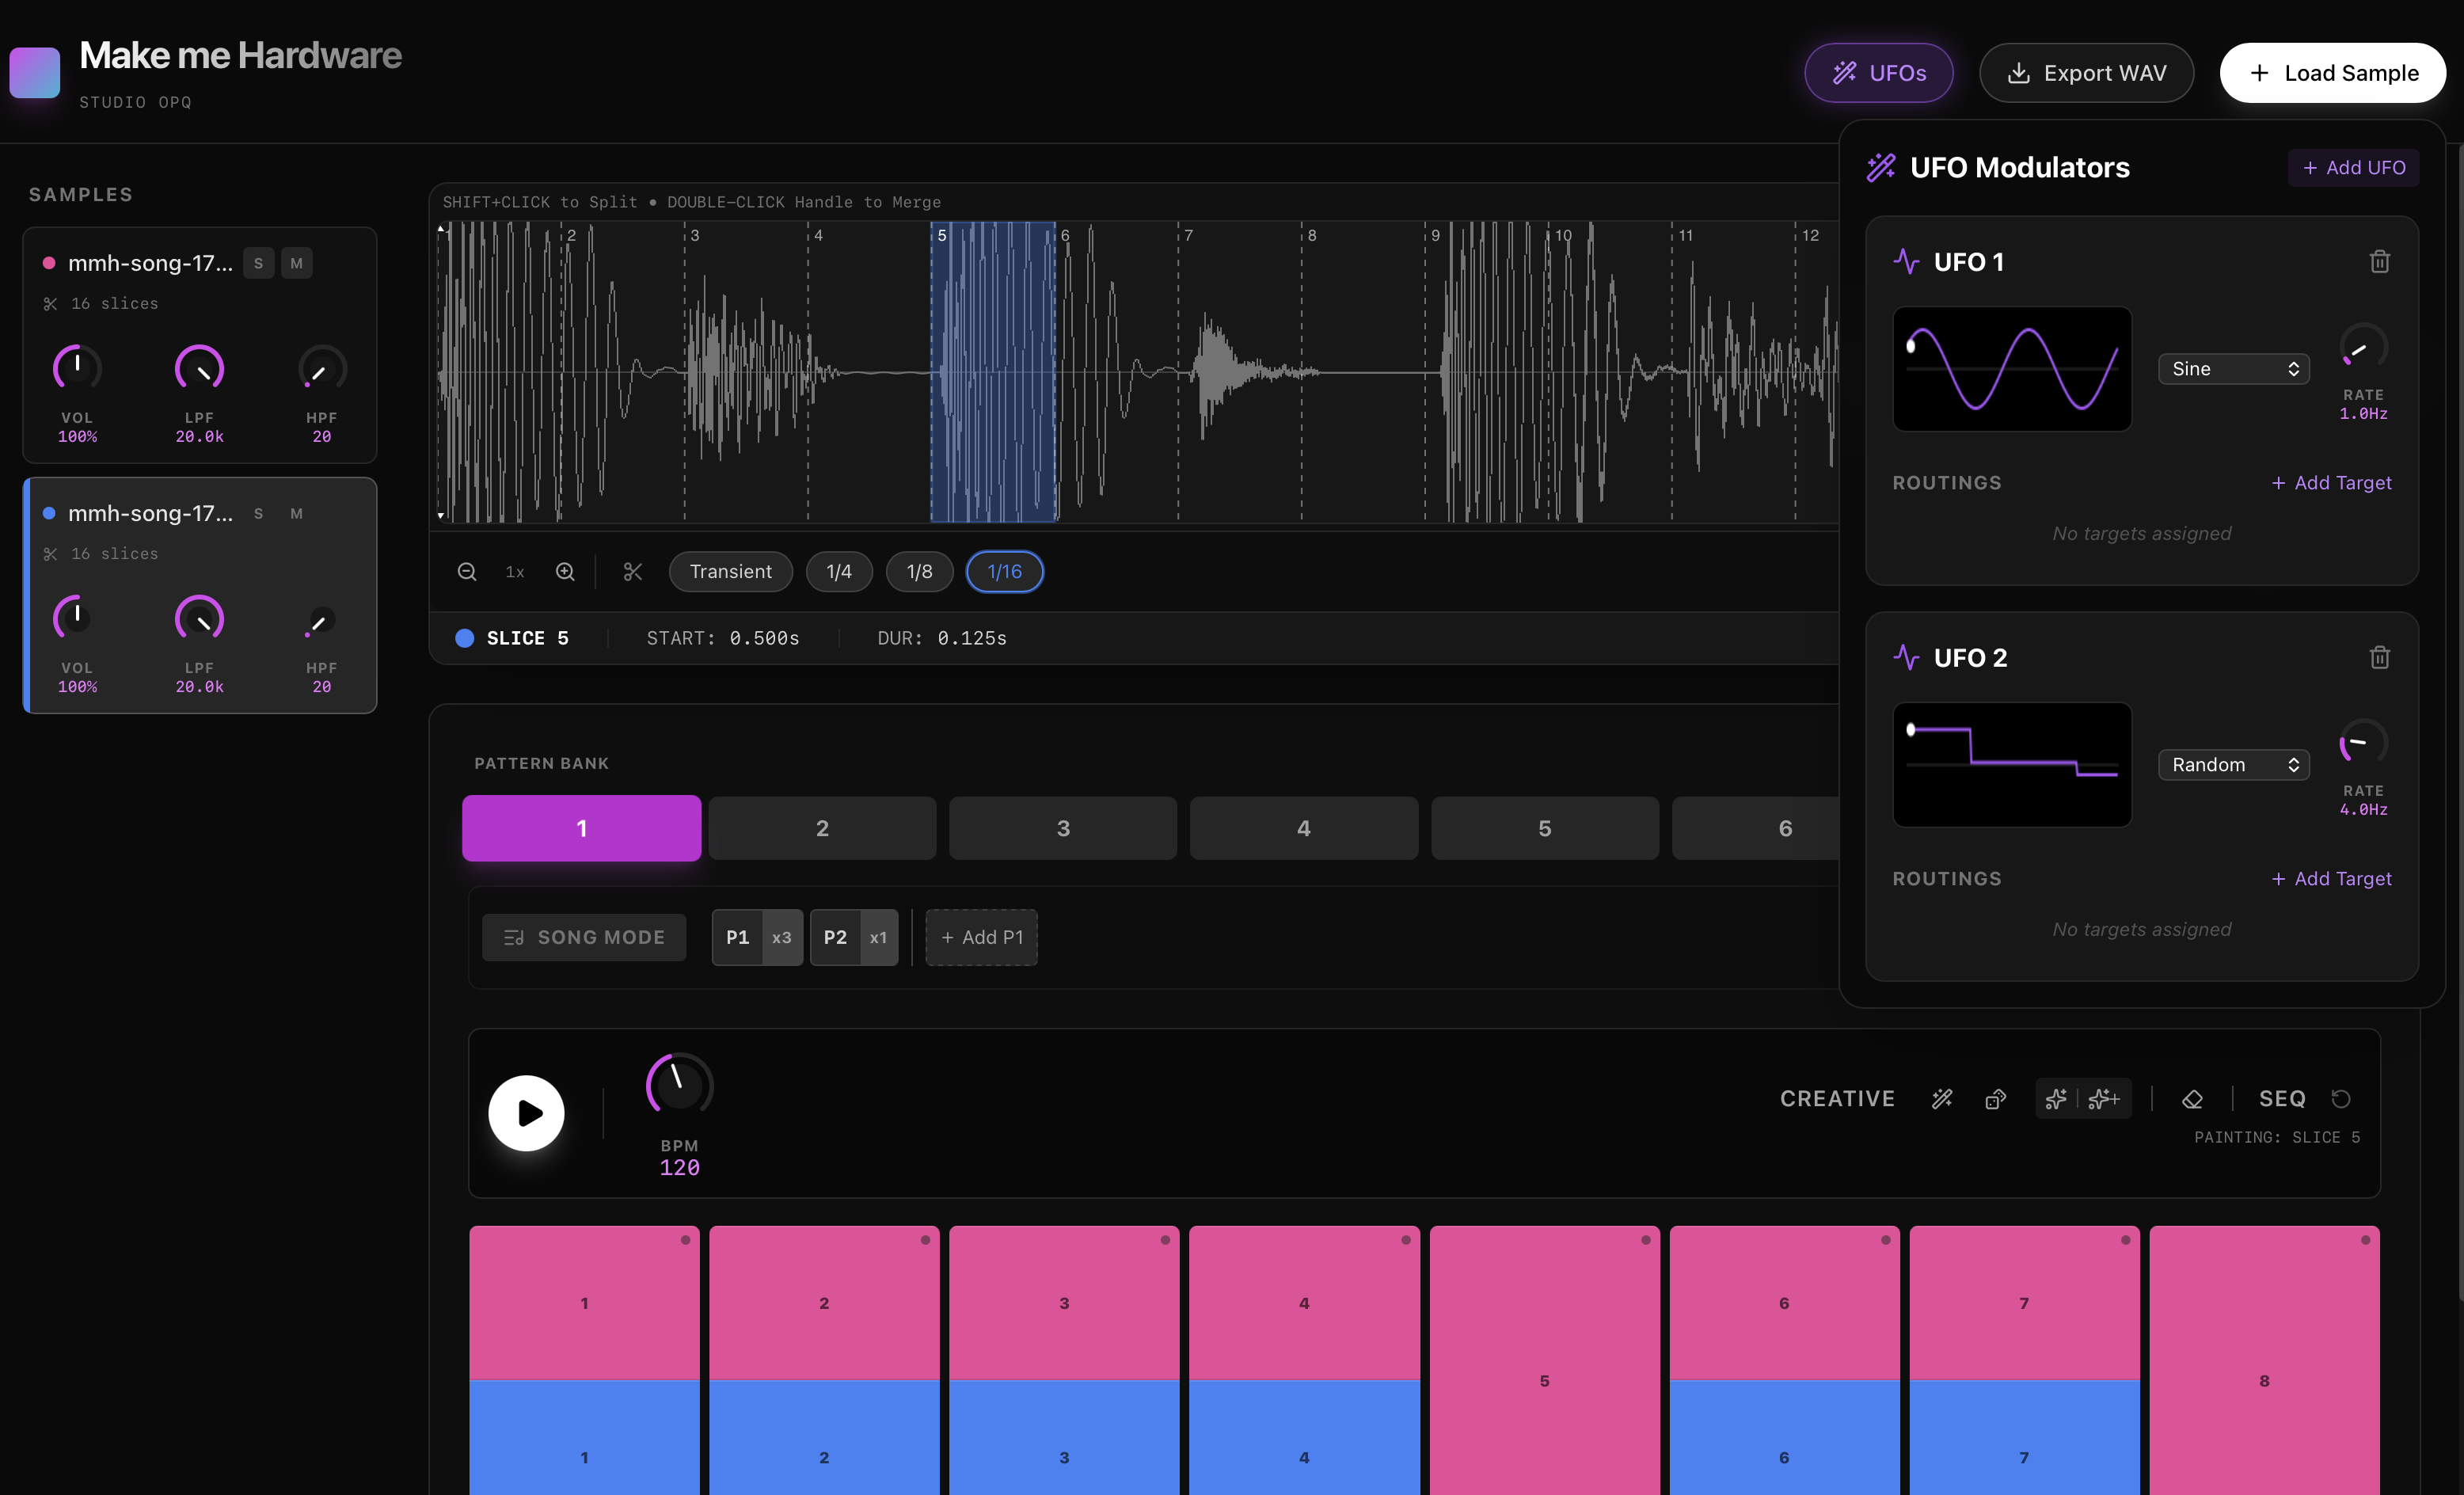Click UFO 1 RATE knob
The height and width of the screenshot is (1495, 2464).
[x=2363, y=347]
